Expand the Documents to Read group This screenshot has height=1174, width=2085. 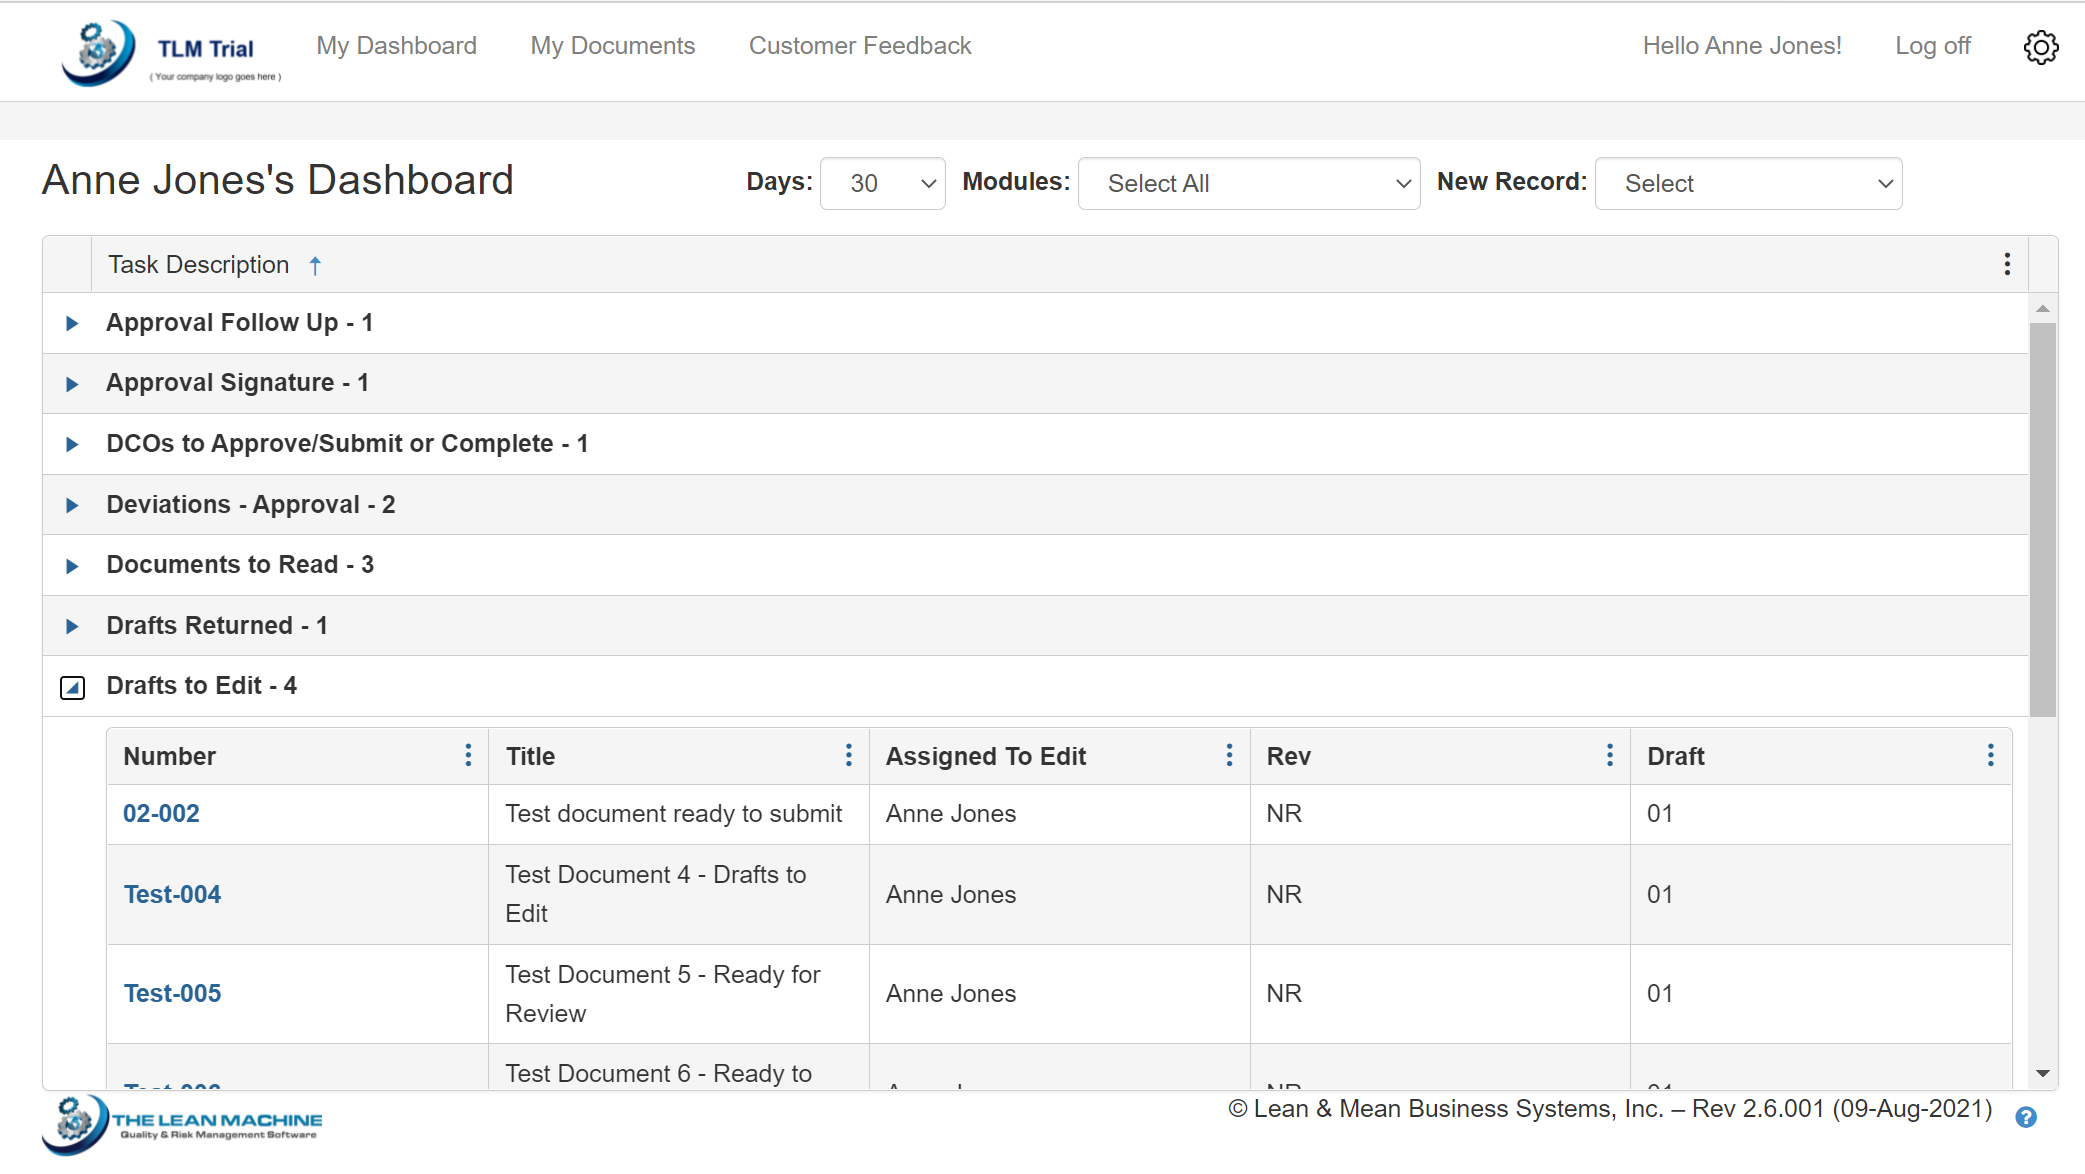coord(72,566)
